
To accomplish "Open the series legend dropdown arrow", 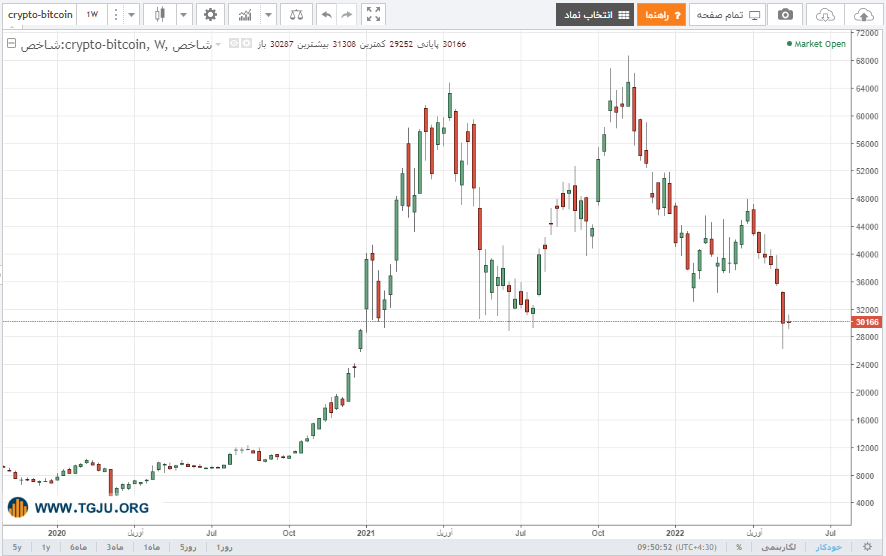I will [x=219, y=44].
